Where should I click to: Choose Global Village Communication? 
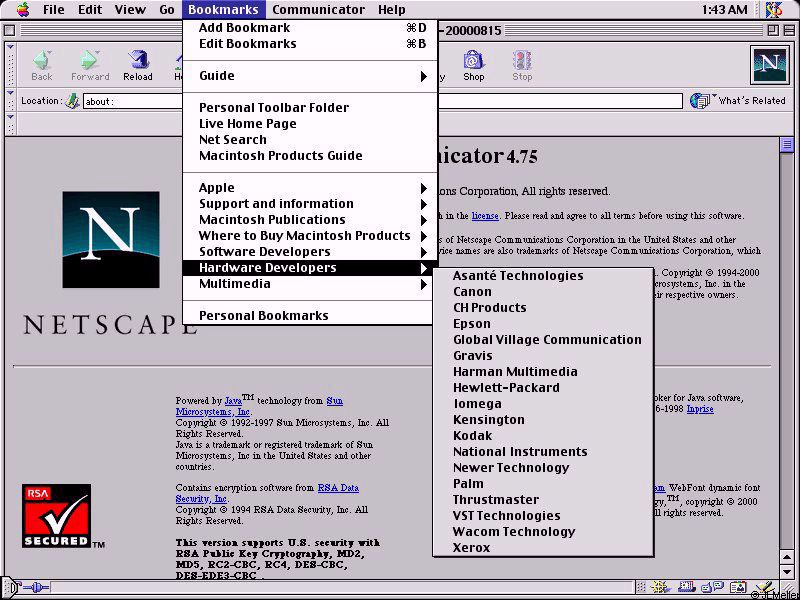pos(543,340)
